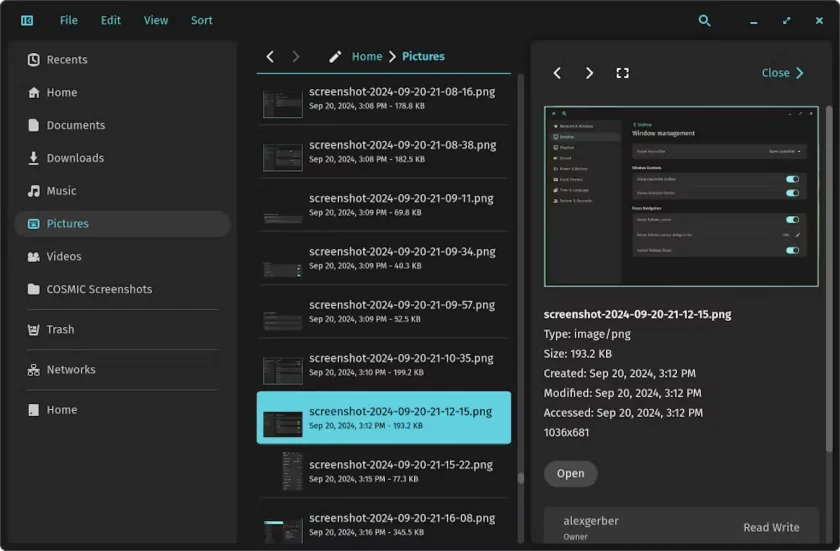Open the File menu

[x=69, y=20]
